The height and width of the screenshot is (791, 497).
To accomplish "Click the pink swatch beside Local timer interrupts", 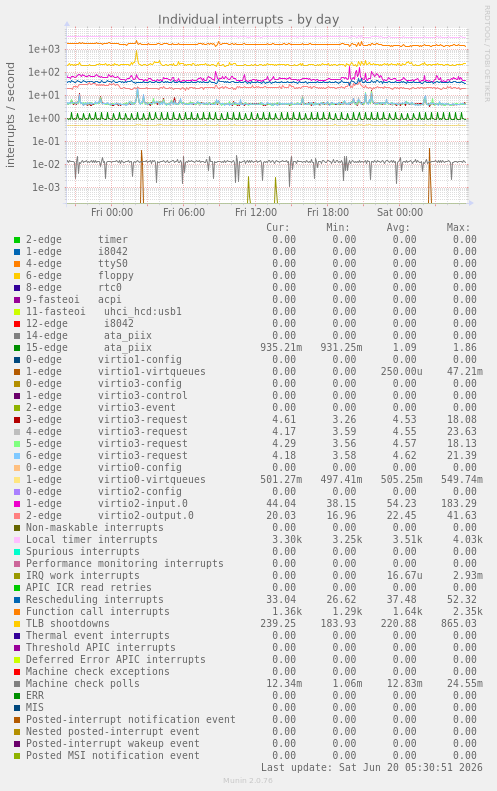I will (x=17, y=540).
